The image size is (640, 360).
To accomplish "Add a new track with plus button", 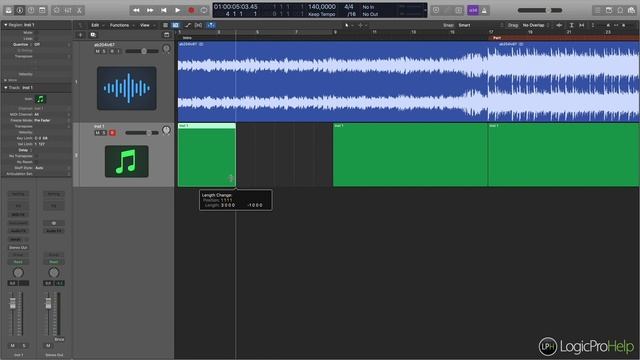I will point(80,35).
